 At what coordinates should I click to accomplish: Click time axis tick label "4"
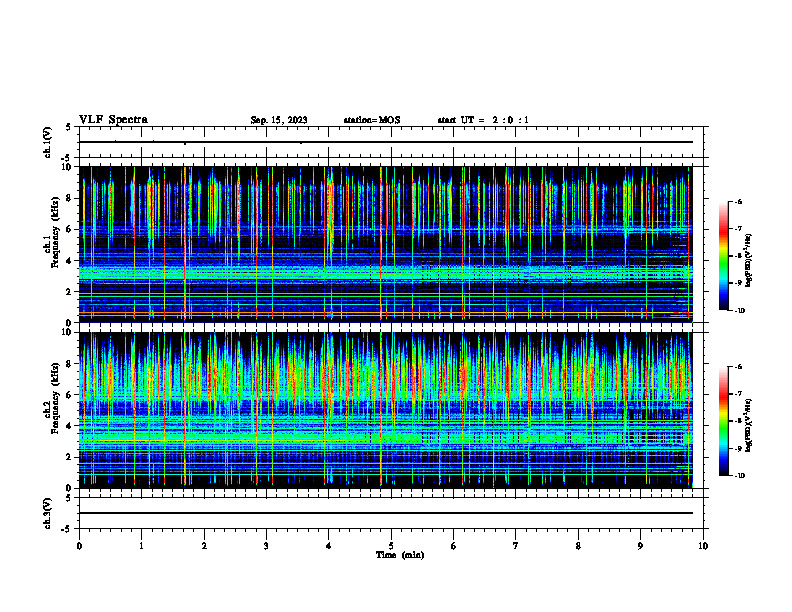[x=329, y=546]
